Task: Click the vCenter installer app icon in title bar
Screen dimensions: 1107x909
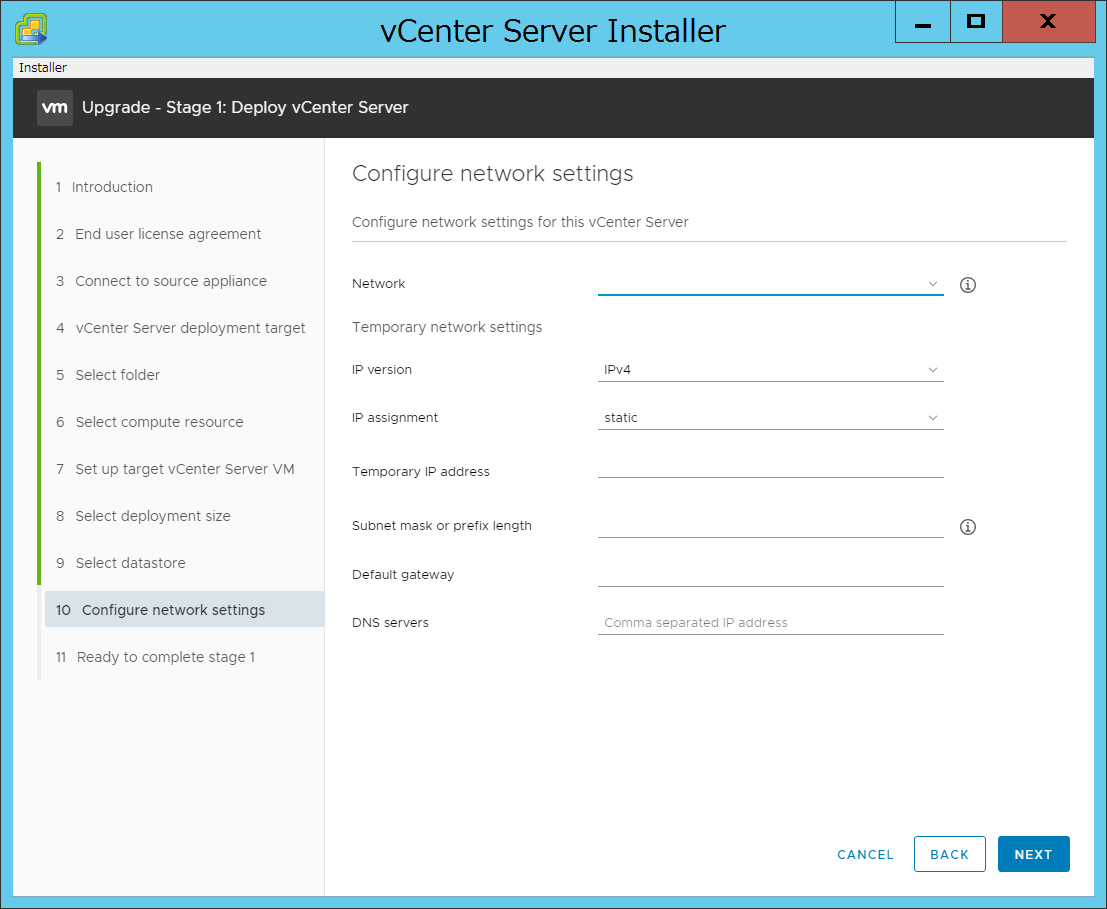Action: [x=31, y=29]
